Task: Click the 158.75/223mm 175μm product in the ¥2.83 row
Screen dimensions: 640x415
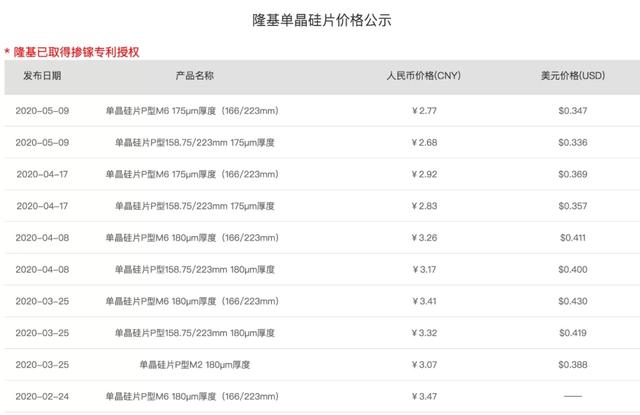Action: point(194,206)
